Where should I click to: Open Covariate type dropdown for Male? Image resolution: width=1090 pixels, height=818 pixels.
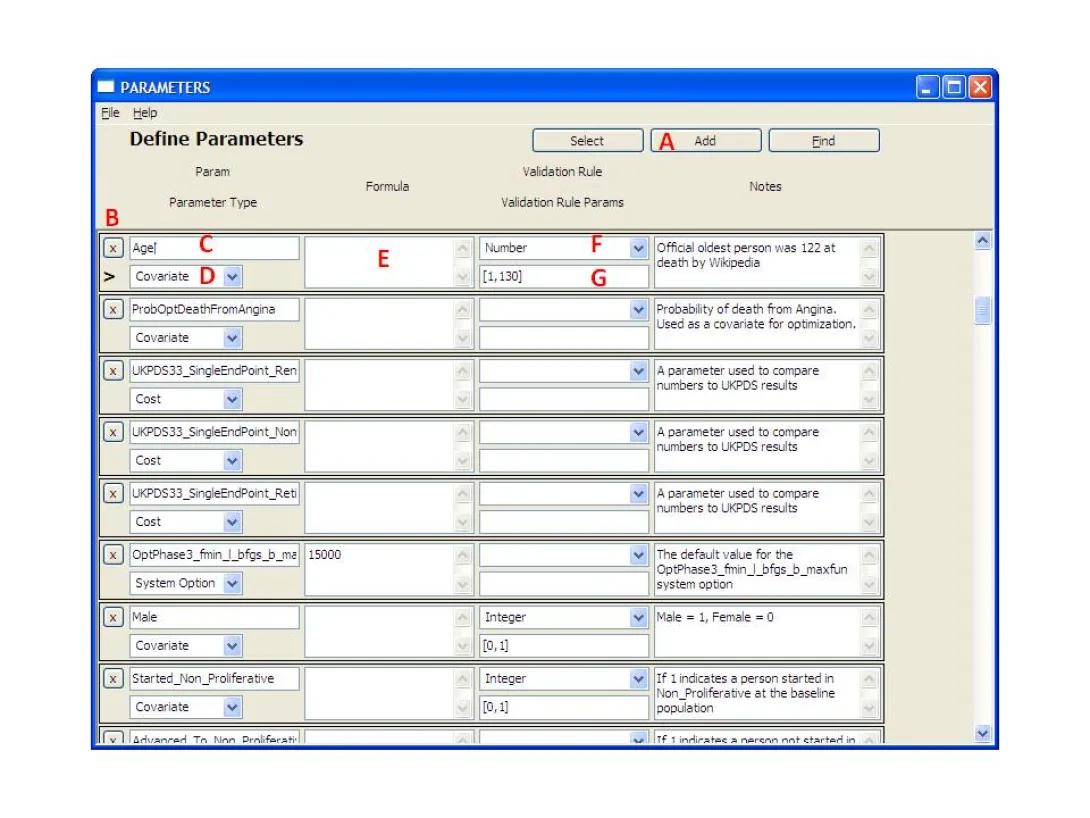pos(232,646)
